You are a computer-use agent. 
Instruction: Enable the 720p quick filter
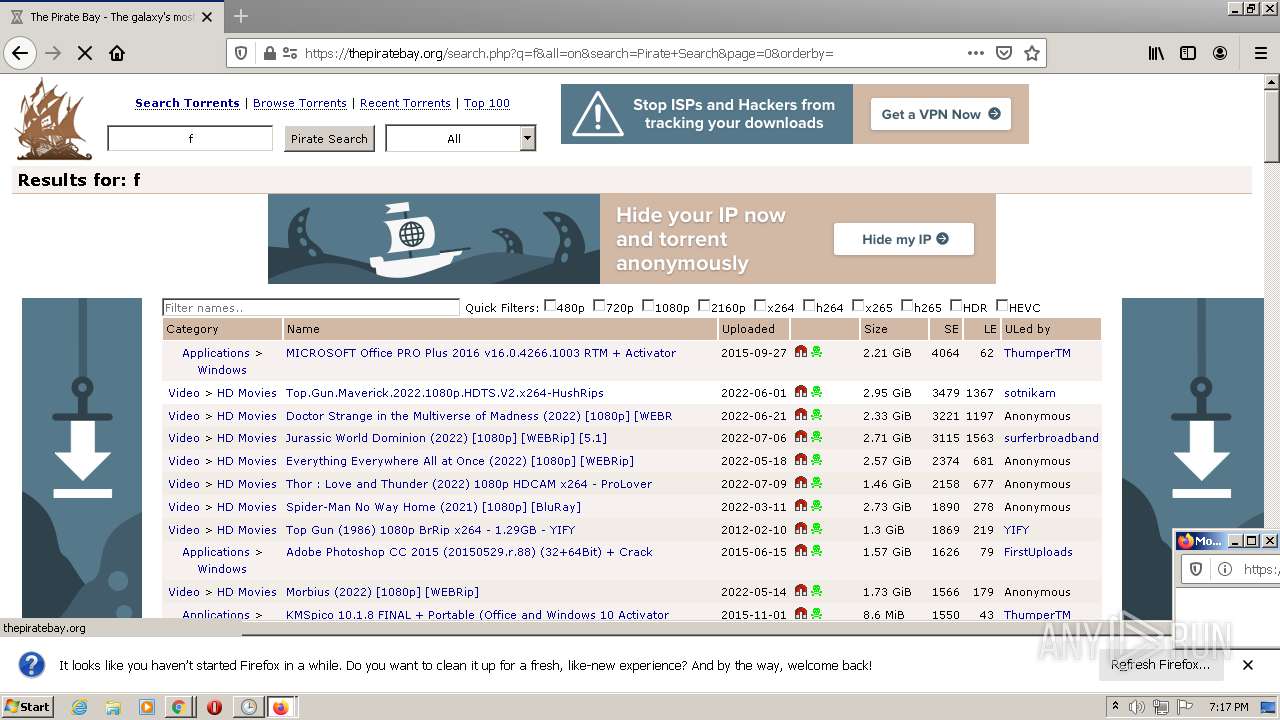(x=599, y=306)
